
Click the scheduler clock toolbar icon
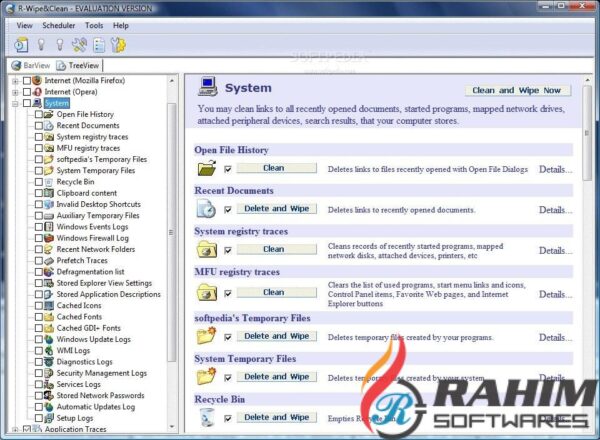21,45
